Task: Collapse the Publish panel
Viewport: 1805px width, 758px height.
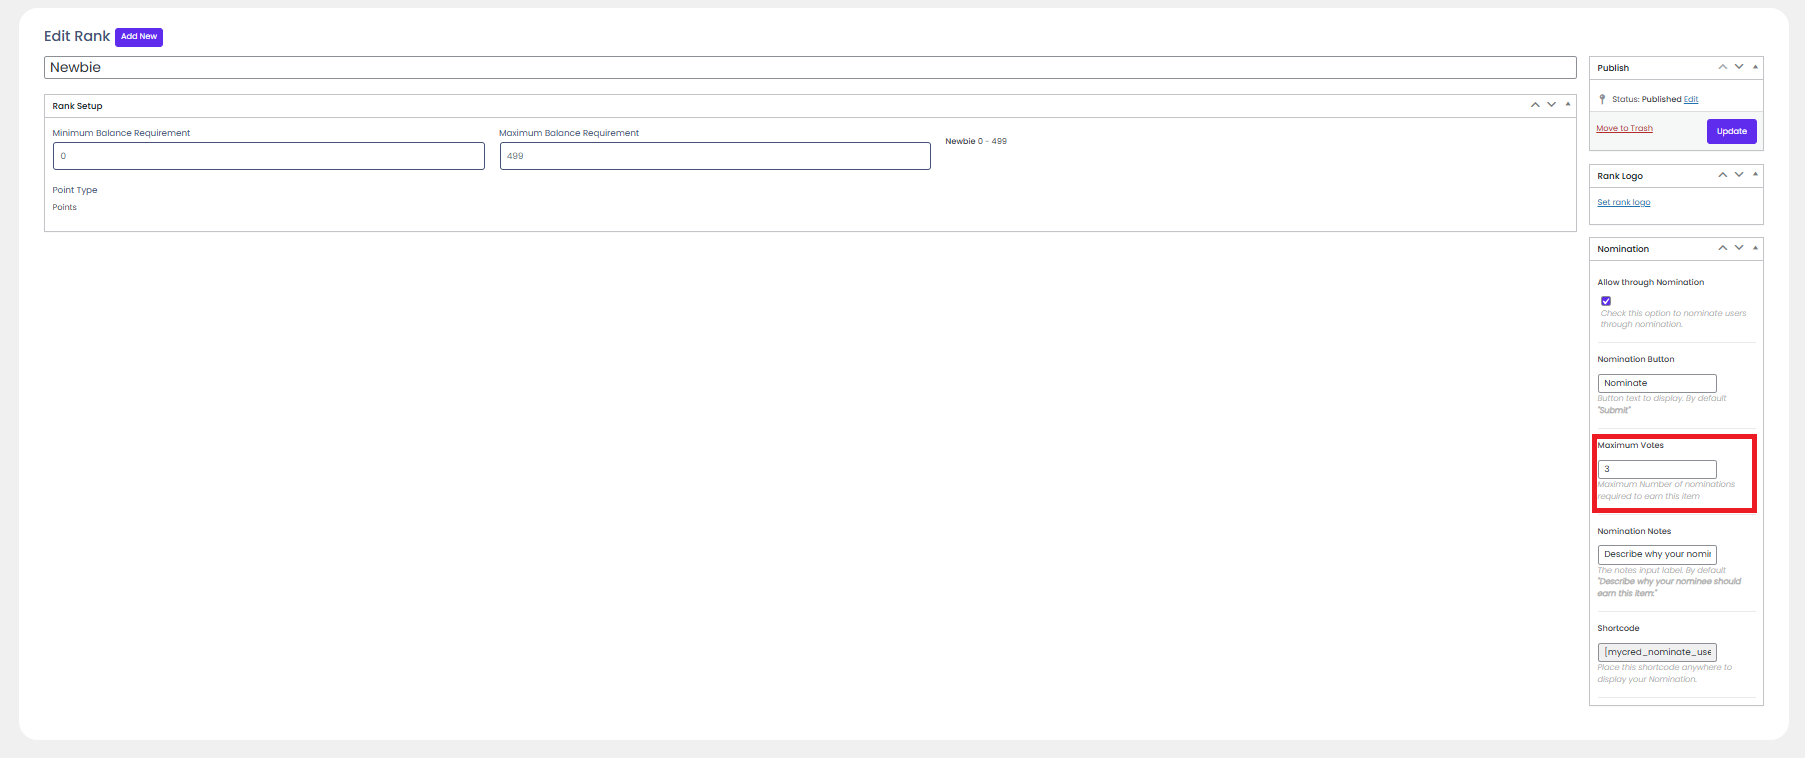Action: (x=1755, y=67)
